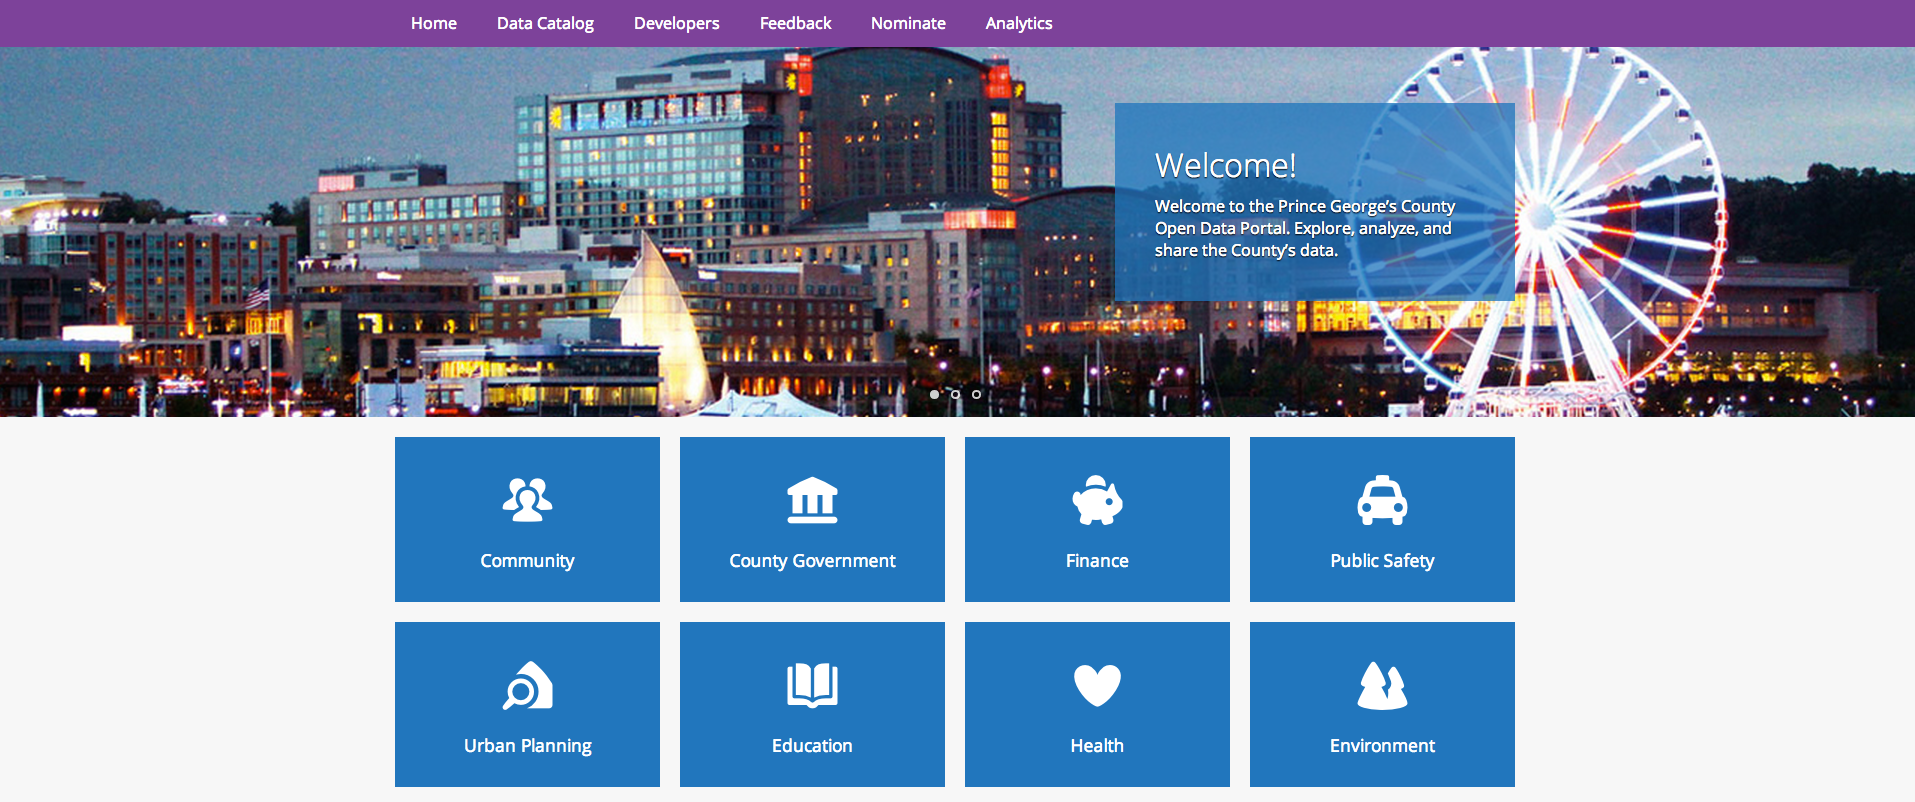Open the Analytics navigation link
Image resolution: width=1915 pixels, height=802 pixels.
pyautogui.click(x=1018, y=23)
